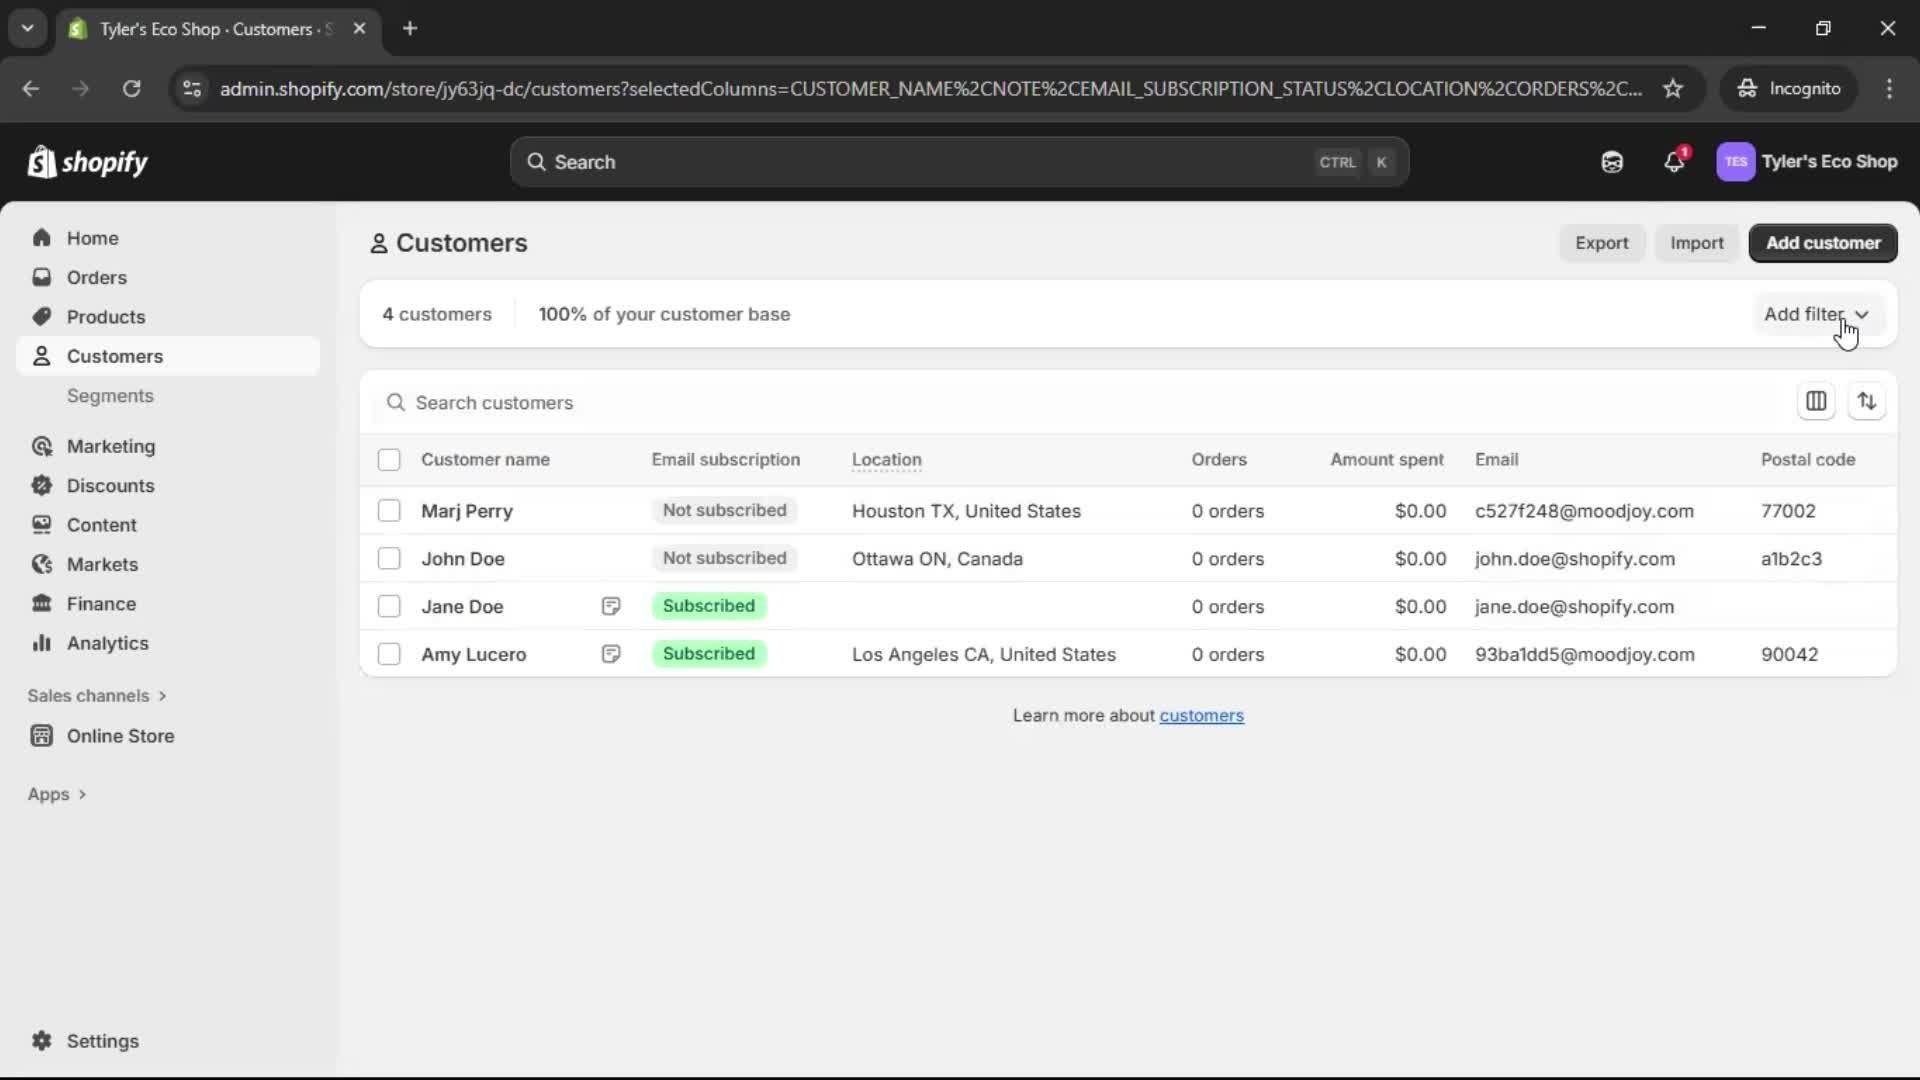Image resolution: width=1920 pixels, height=1080 pixels.
Task: Click the Search customers input field
Action: coord(700,403)
